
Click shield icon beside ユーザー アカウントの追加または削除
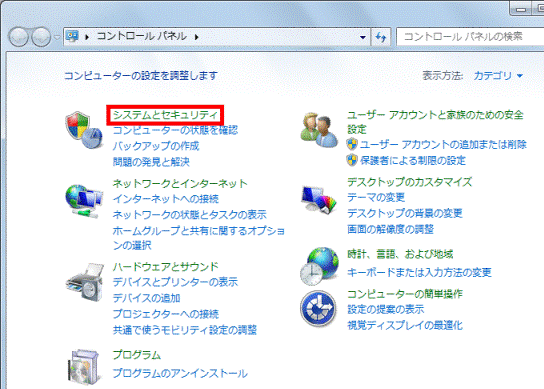[352, 144]
